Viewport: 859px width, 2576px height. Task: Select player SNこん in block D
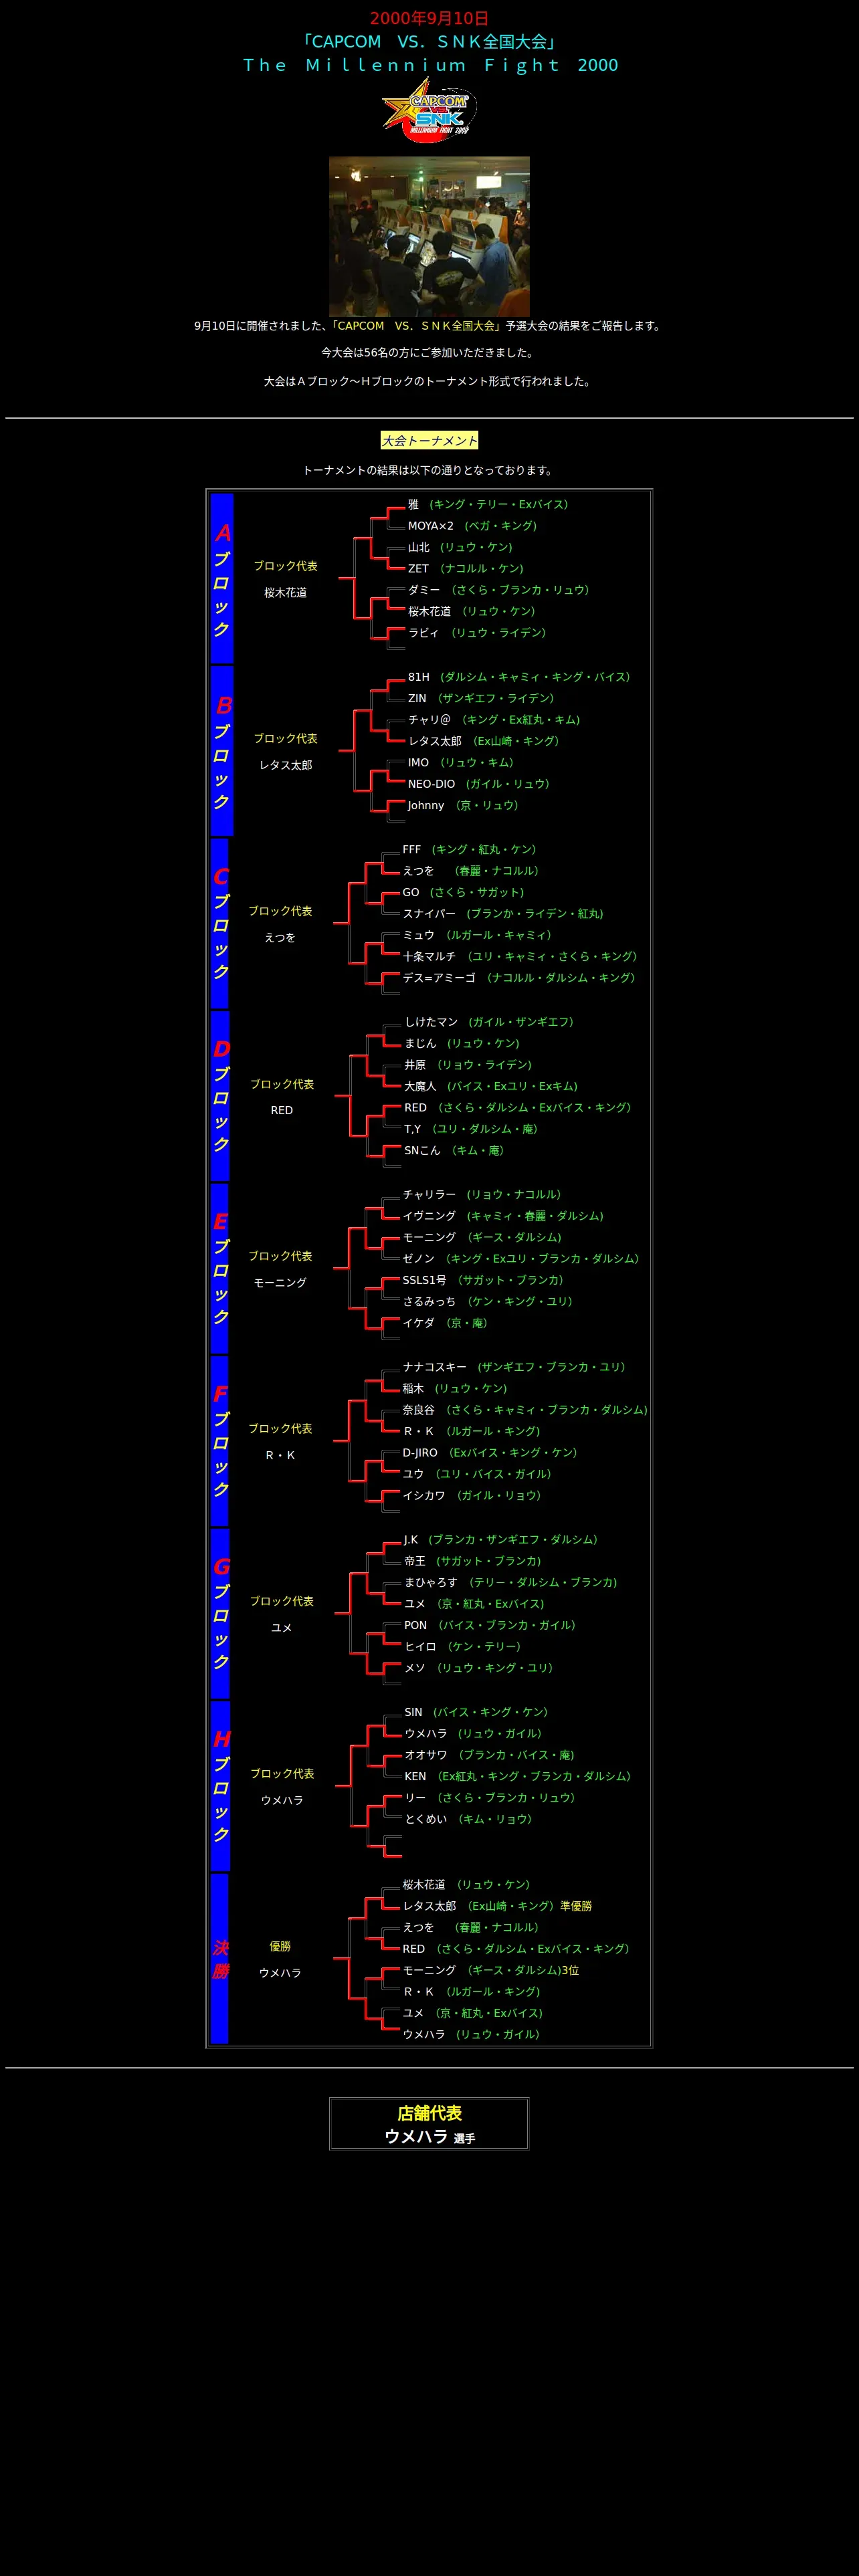click(x=422, y=1151)
